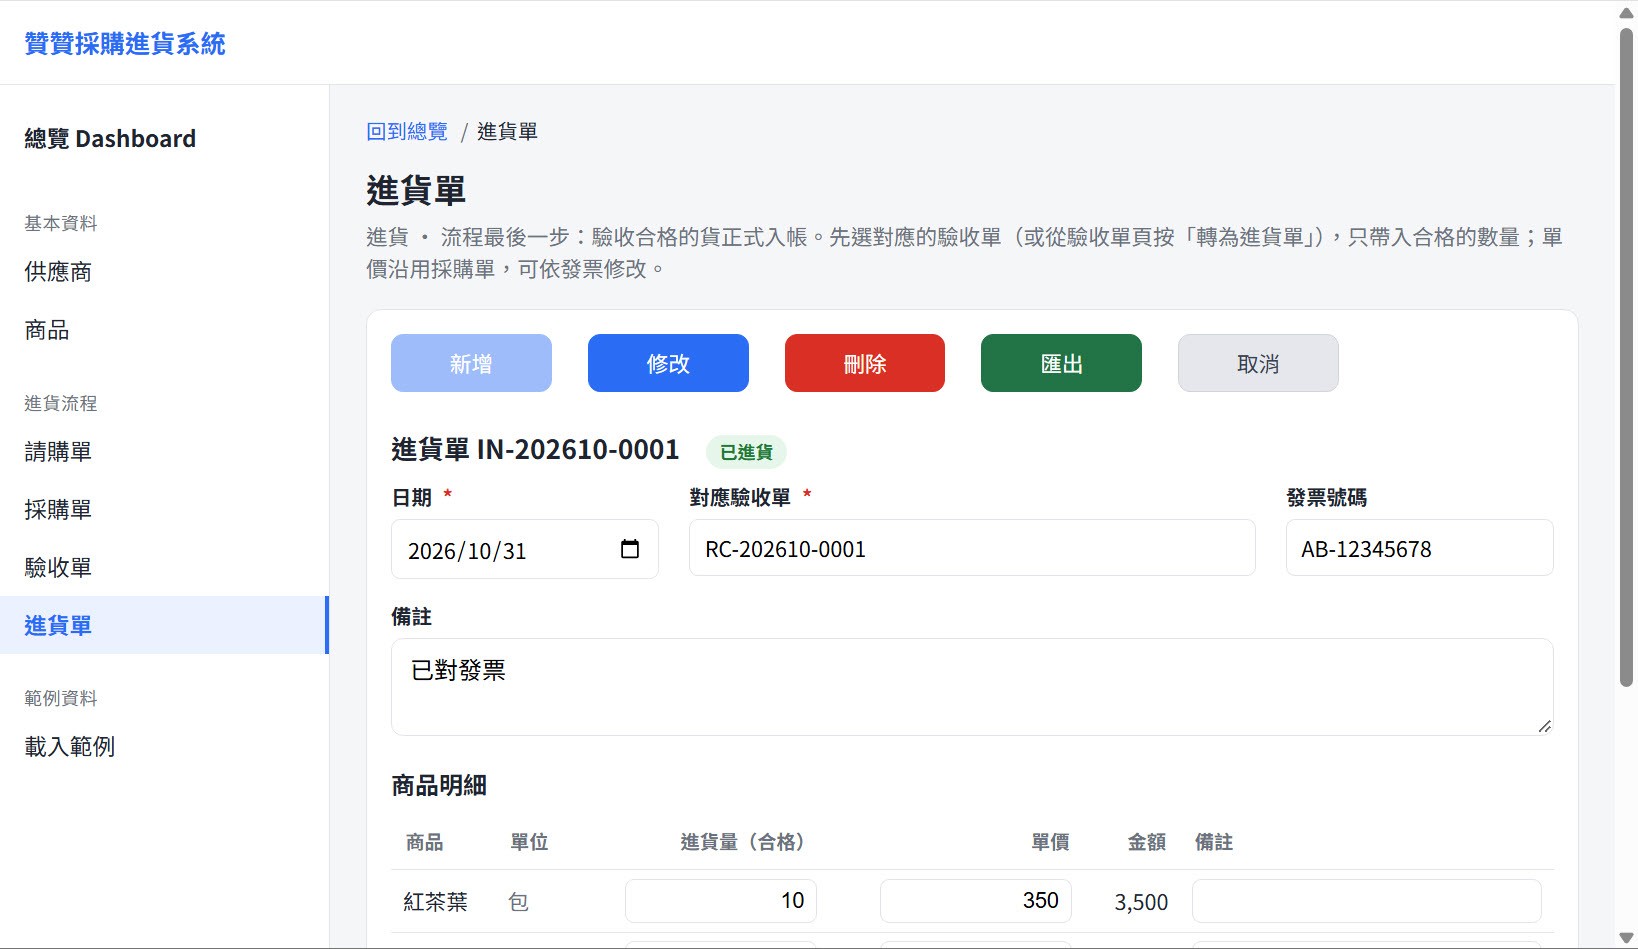
Task: Click the scrollbar up arrow
Action: tap(1626, 12)
